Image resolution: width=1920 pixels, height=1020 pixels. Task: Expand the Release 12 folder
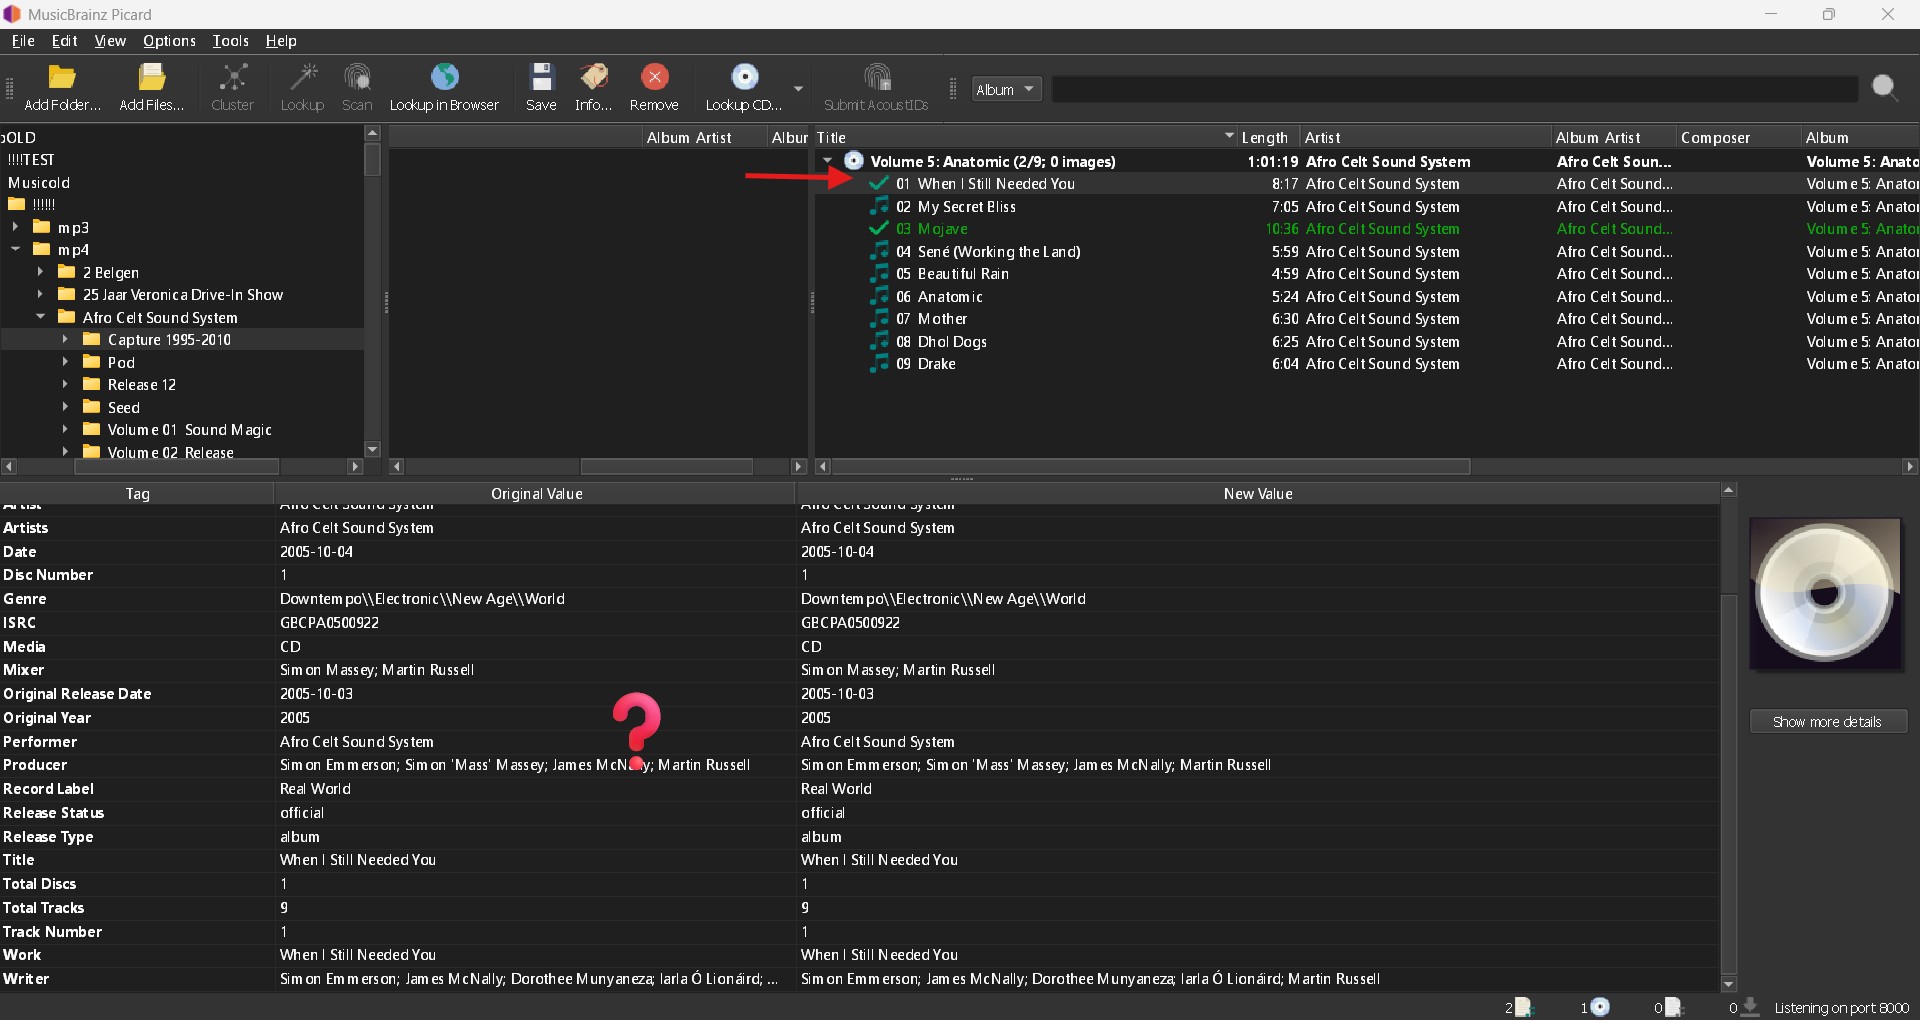[x=66, y=384]
